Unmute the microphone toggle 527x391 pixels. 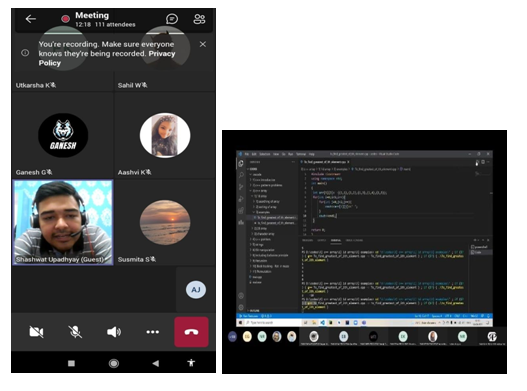click(x=75, y=332)
